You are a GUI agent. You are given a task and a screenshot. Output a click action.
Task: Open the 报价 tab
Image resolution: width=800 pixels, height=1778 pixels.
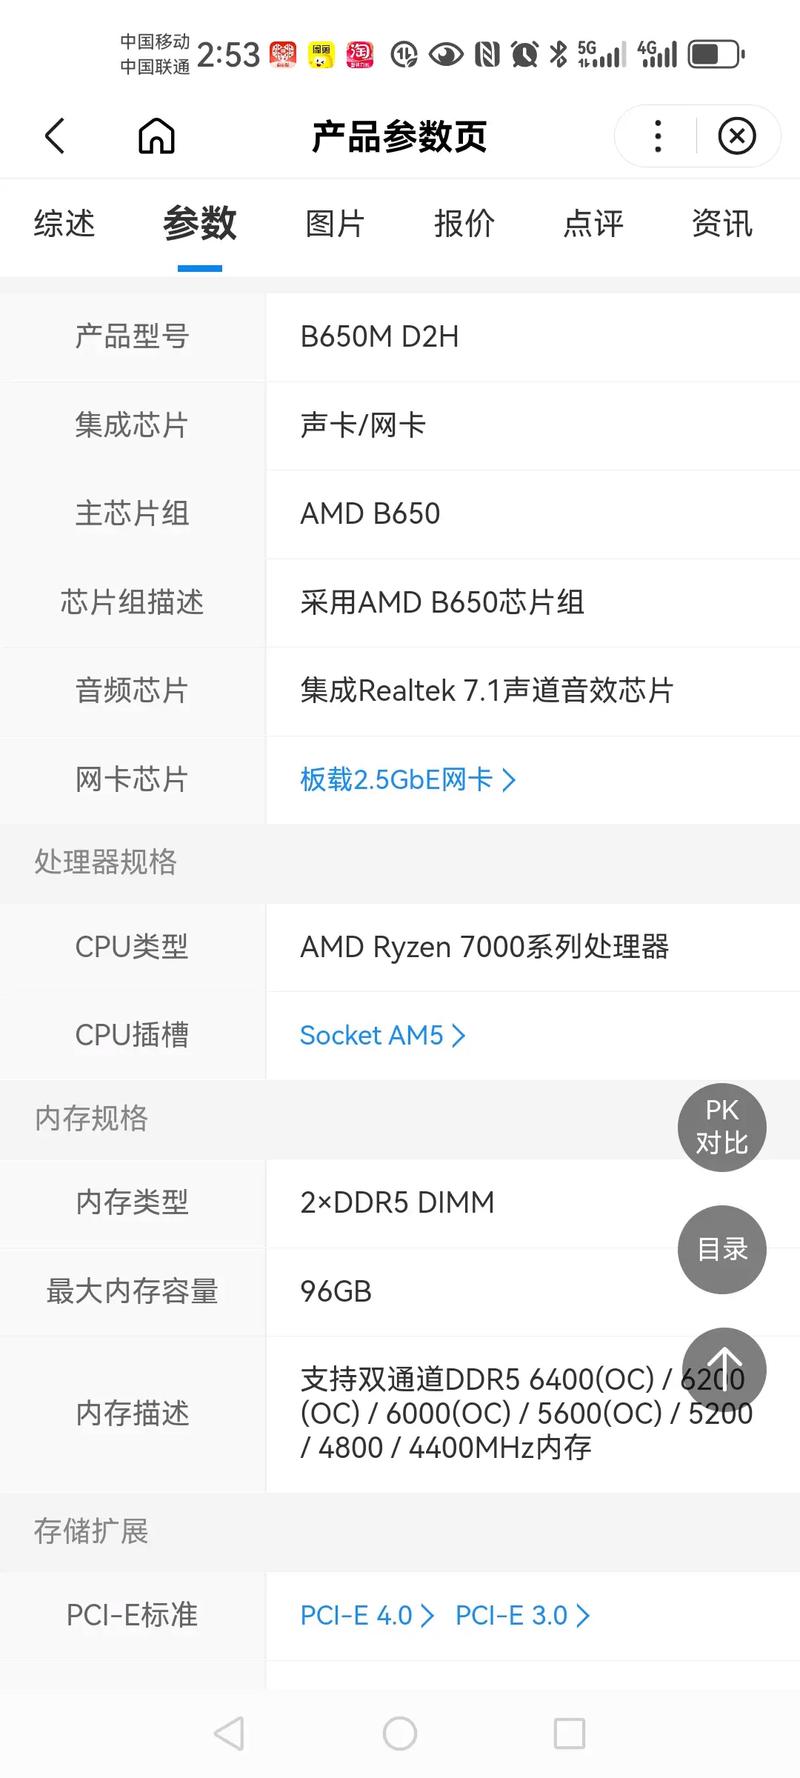[463, 224]
